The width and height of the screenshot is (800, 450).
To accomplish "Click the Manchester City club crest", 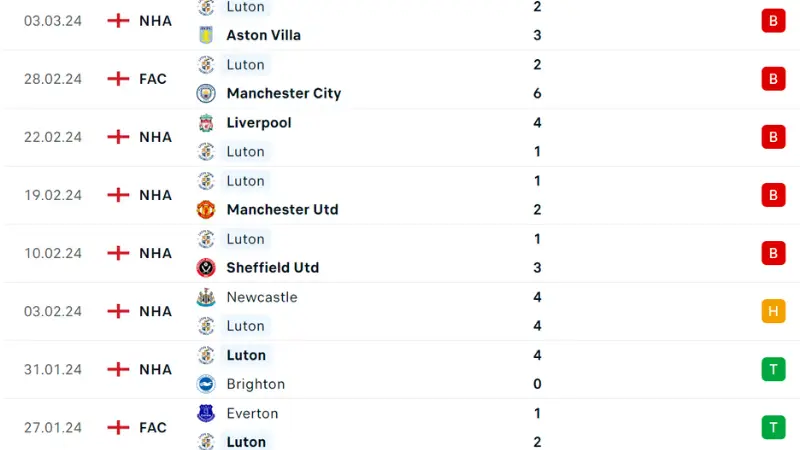I will coord(206,93).
